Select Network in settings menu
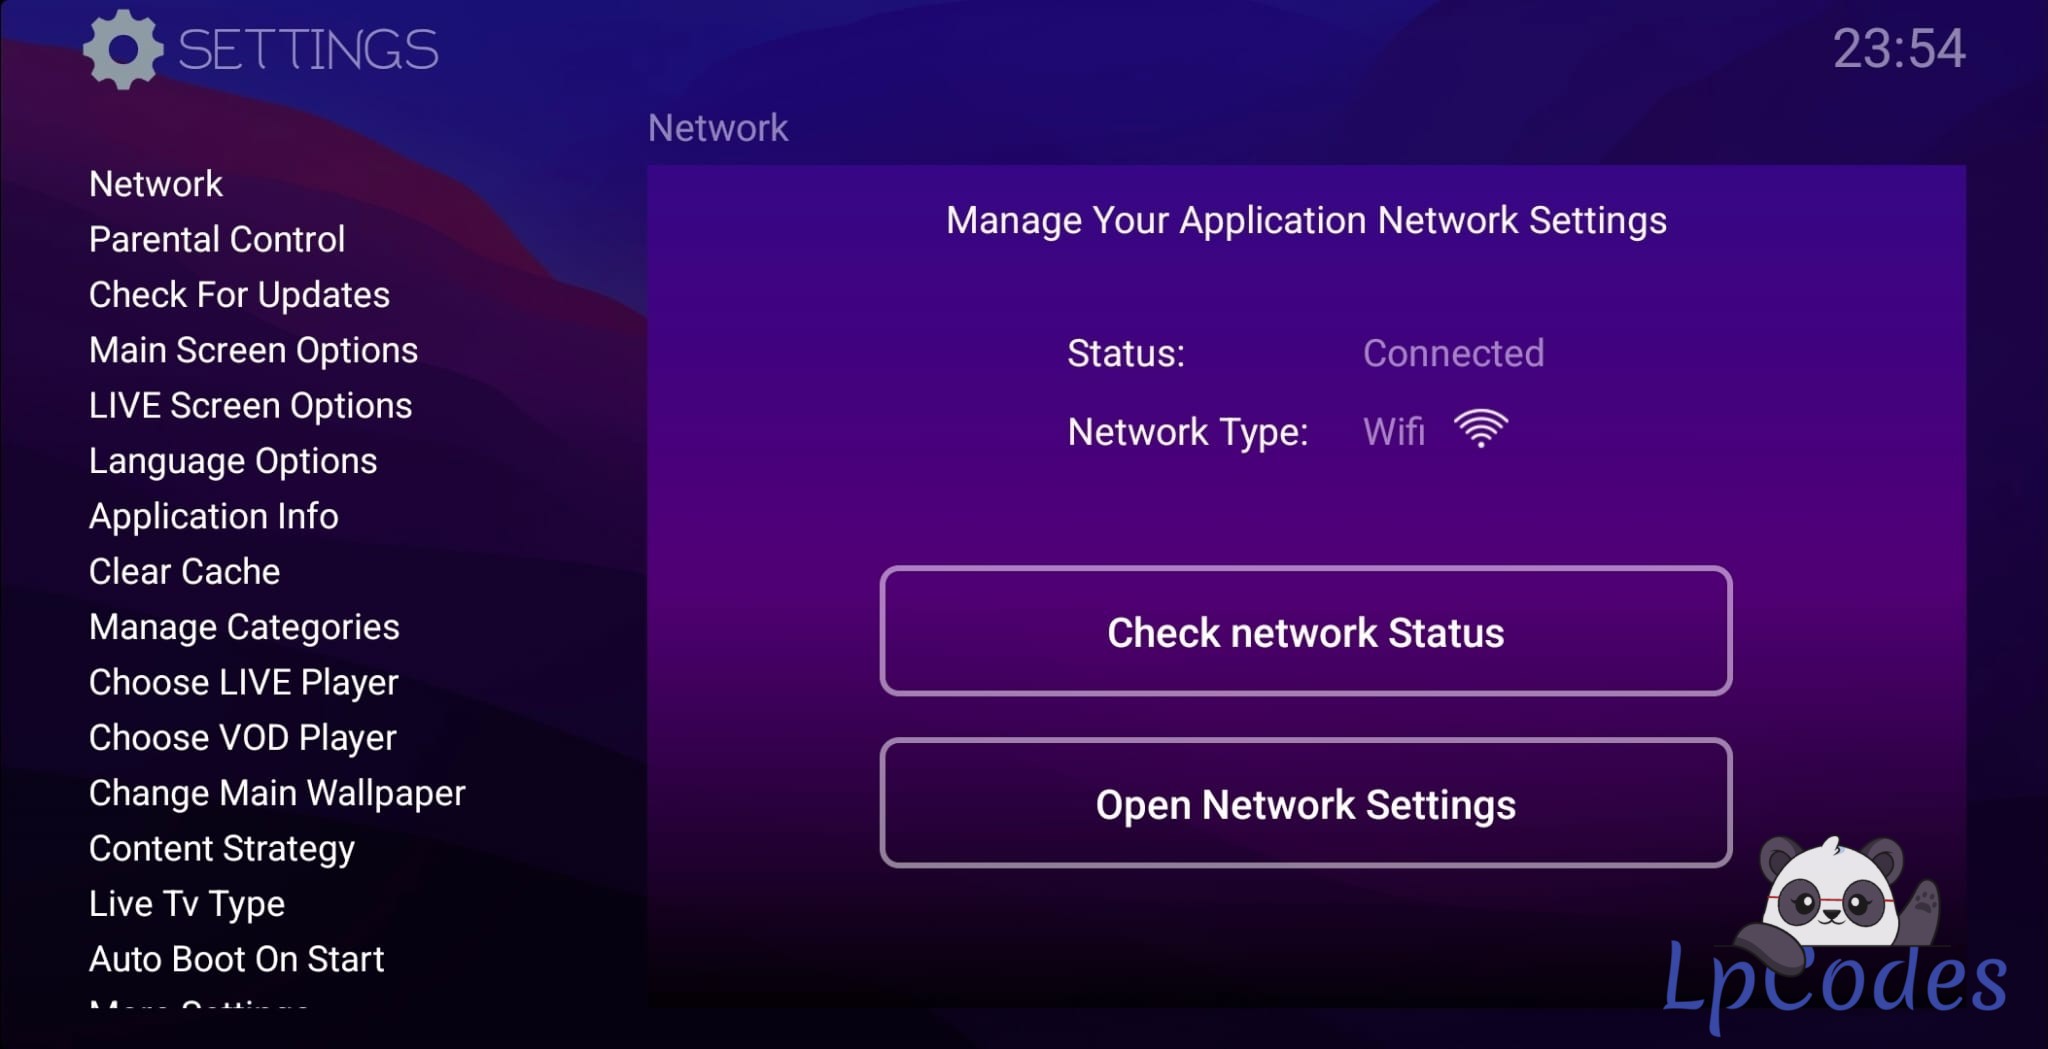The width and height of the screenshot is (2048, 1049). (x=156, y=184)
